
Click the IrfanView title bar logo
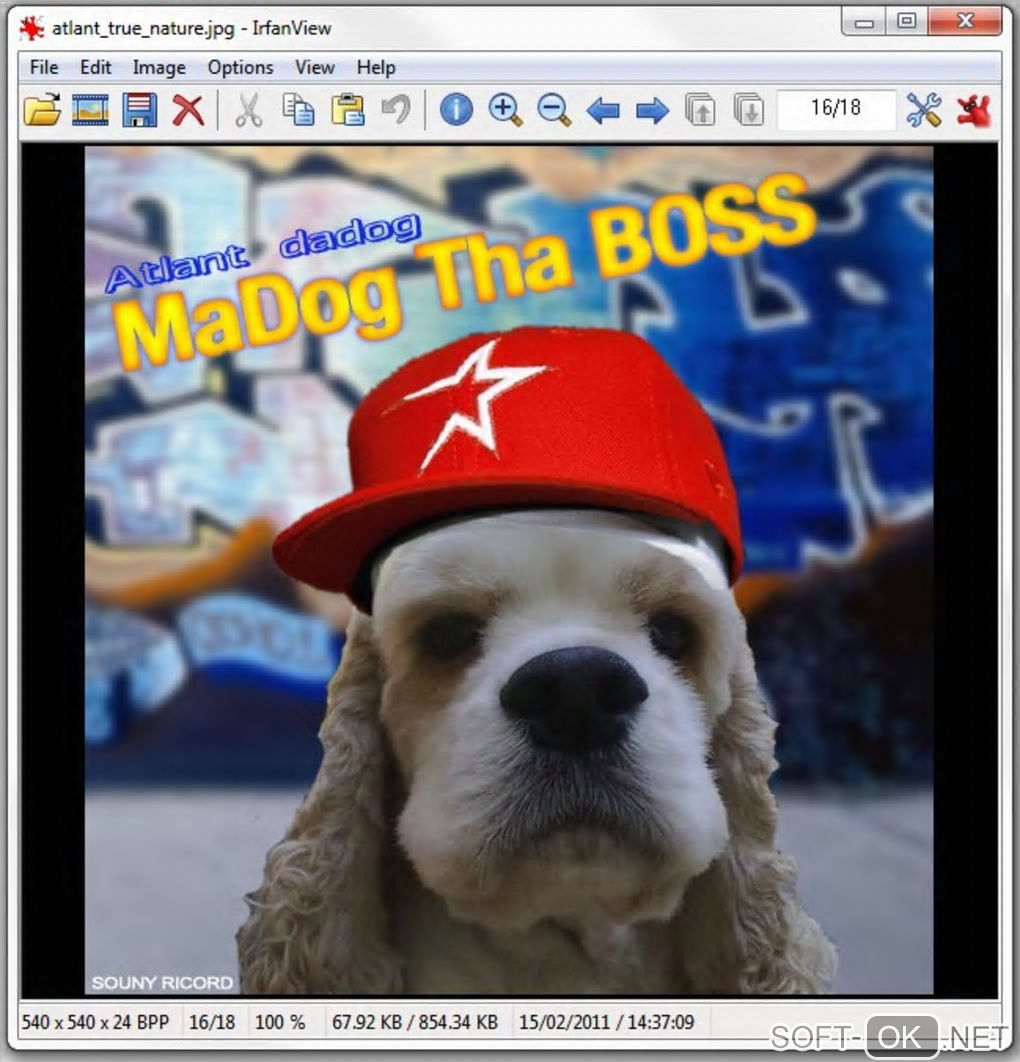32,28
